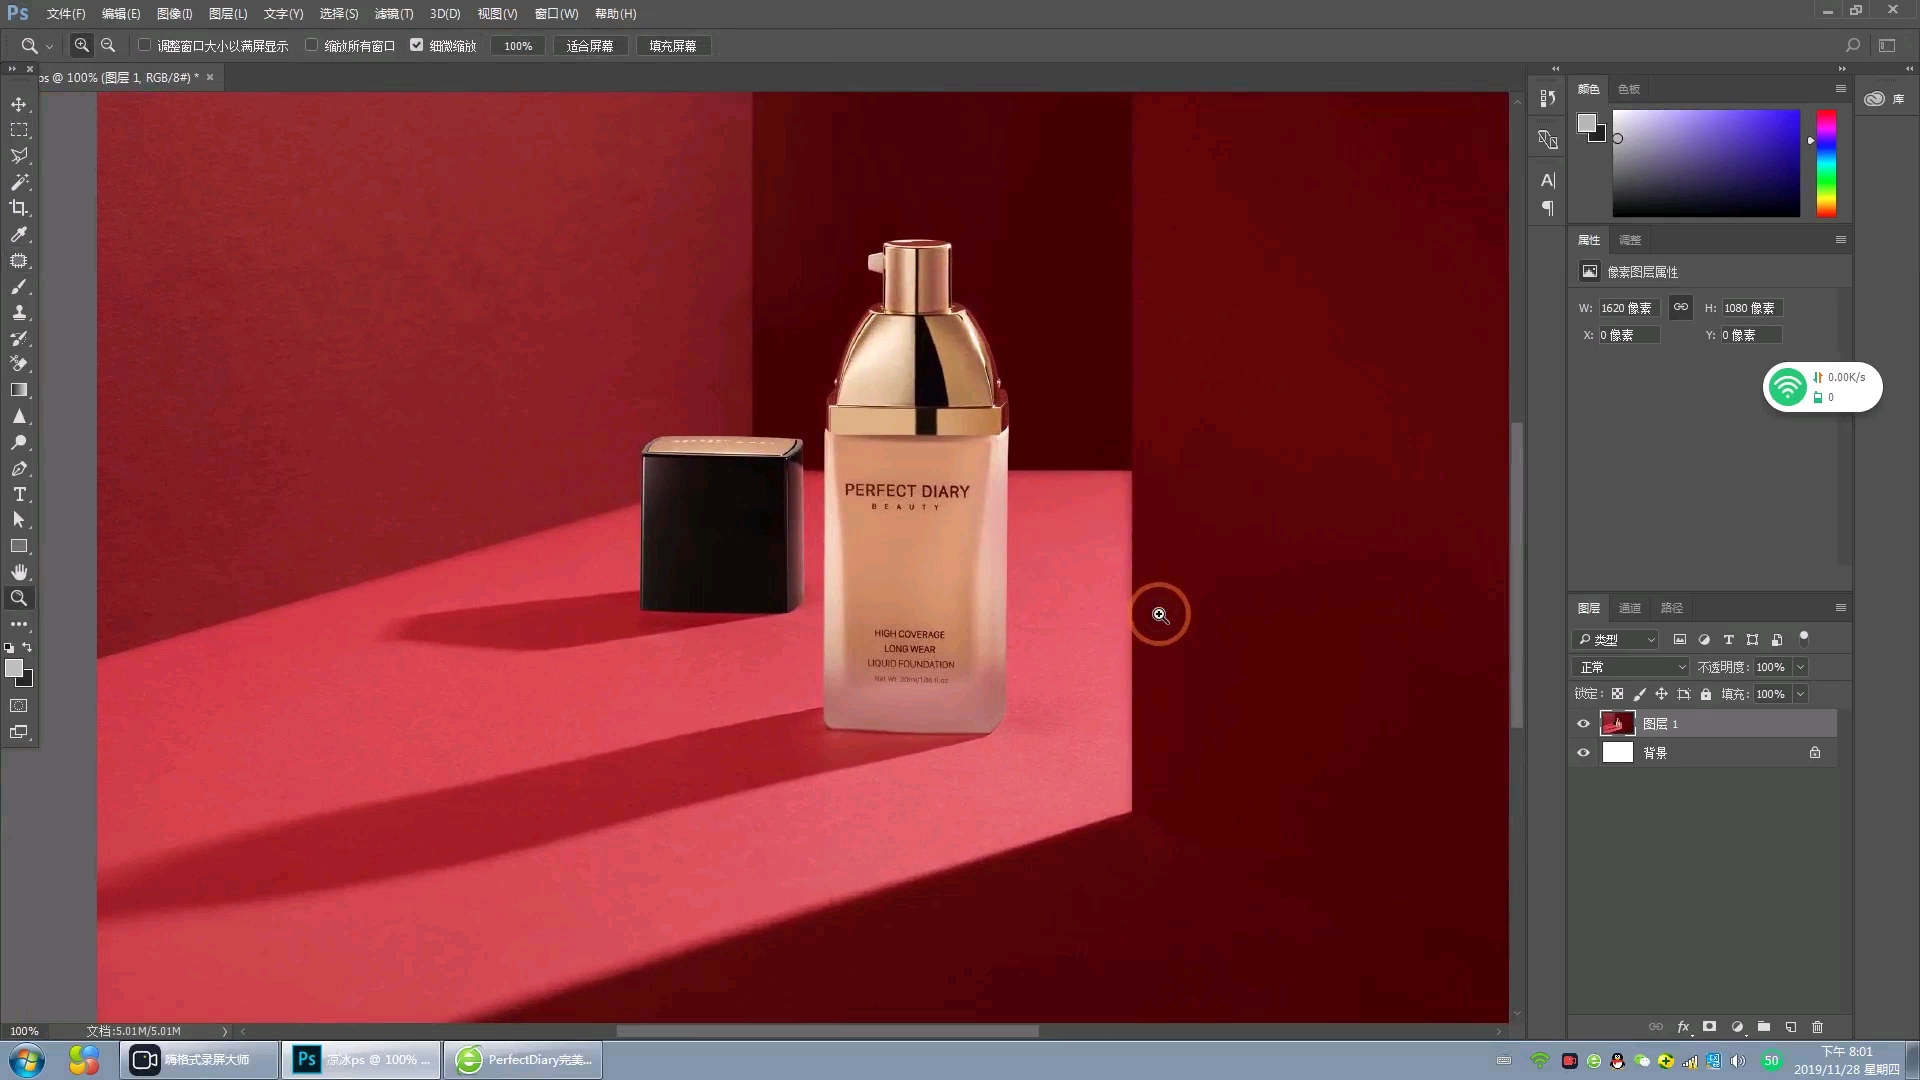Select the Clone Stamp tool
The height and width of the screenshot is (1080, 1920).
point(19,313)
